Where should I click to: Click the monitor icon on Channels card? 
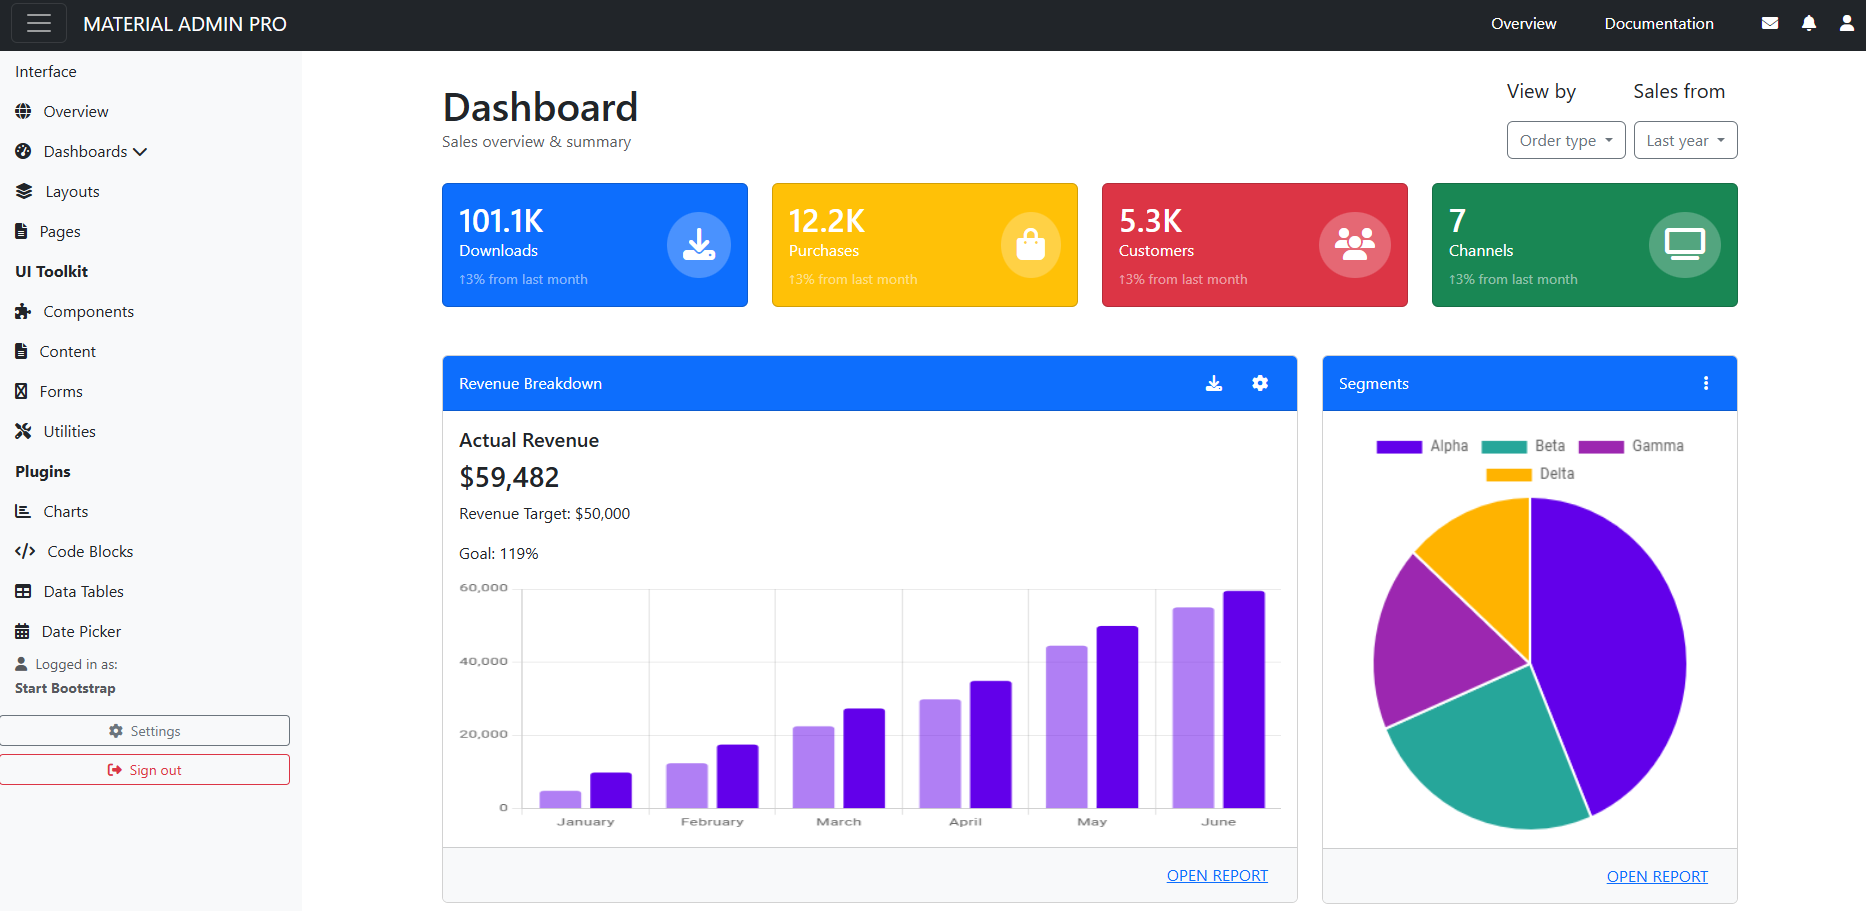[1685, 245]
